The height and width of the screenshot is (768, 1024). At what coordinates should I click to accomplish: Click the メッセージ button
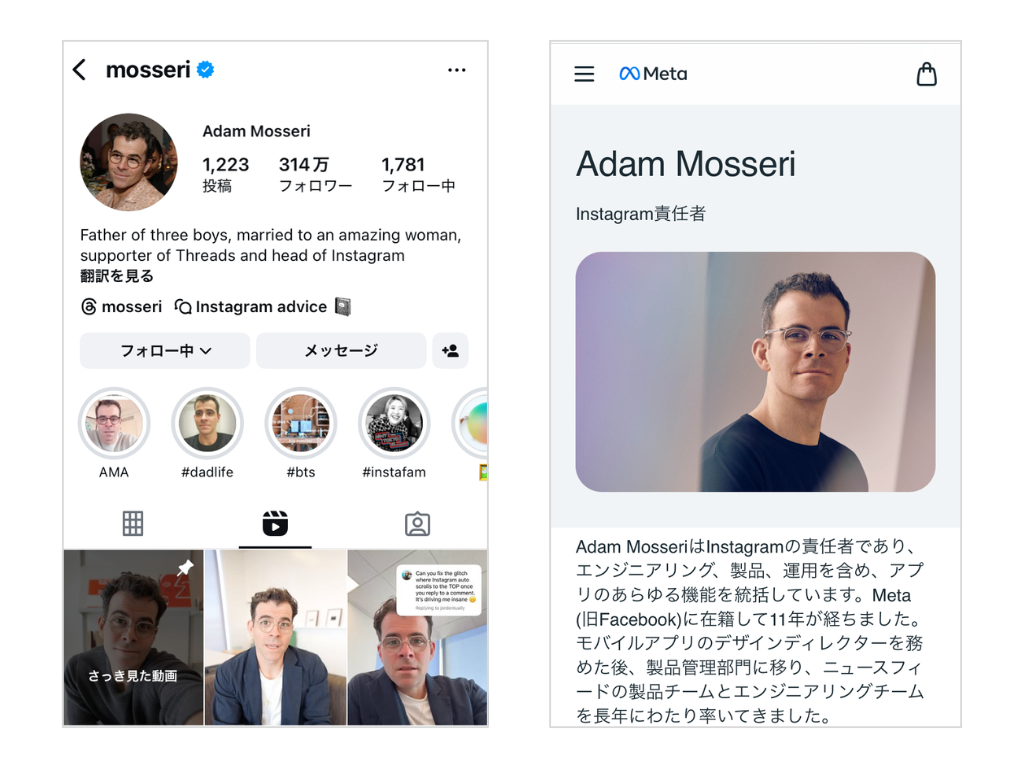click(341, 351)
